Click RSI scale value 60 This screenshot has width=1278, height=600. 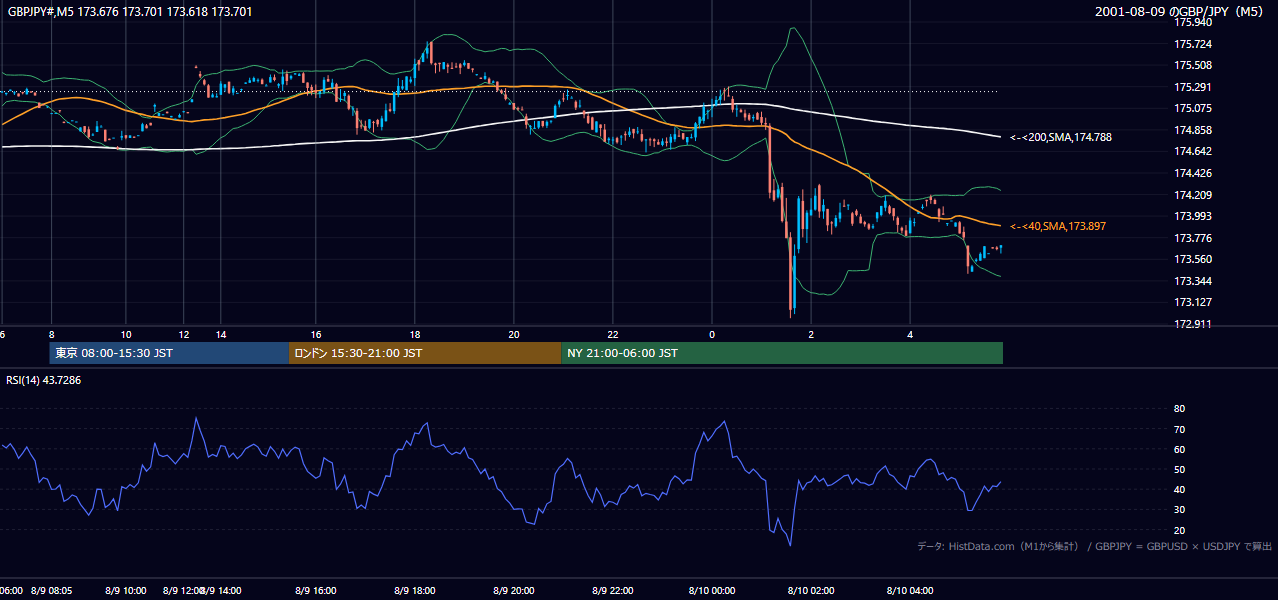pyautogui.click(x=1180, y=449)
